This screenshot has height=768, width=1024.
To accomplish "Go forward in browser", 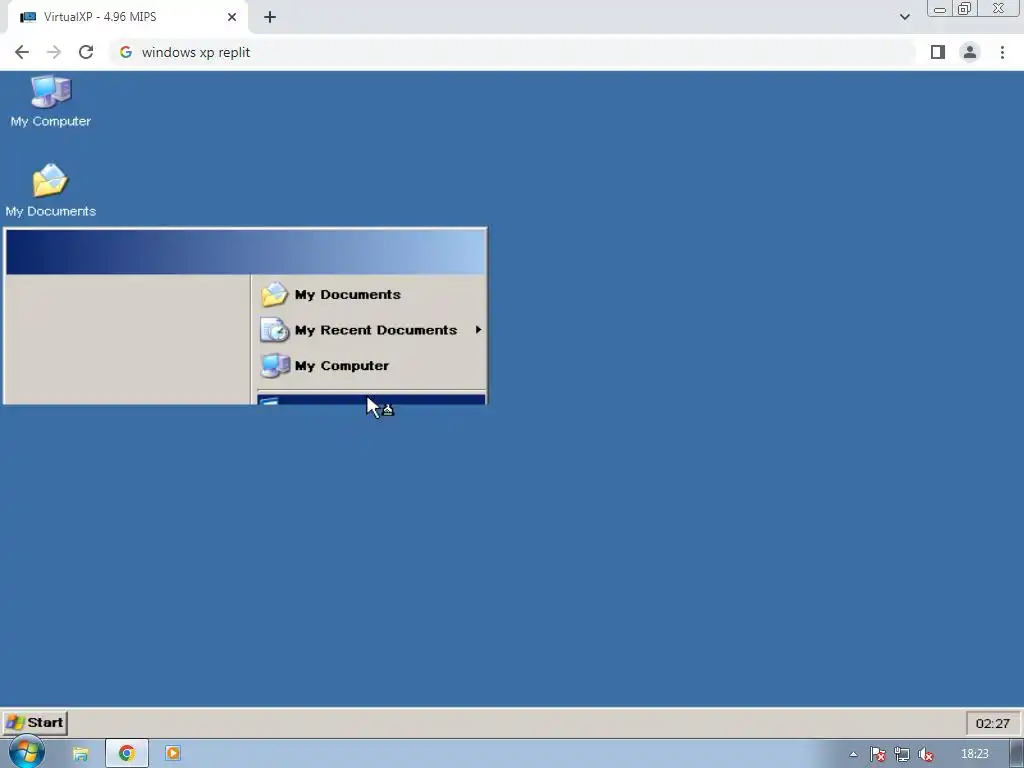I will click(x=54, y=52).
